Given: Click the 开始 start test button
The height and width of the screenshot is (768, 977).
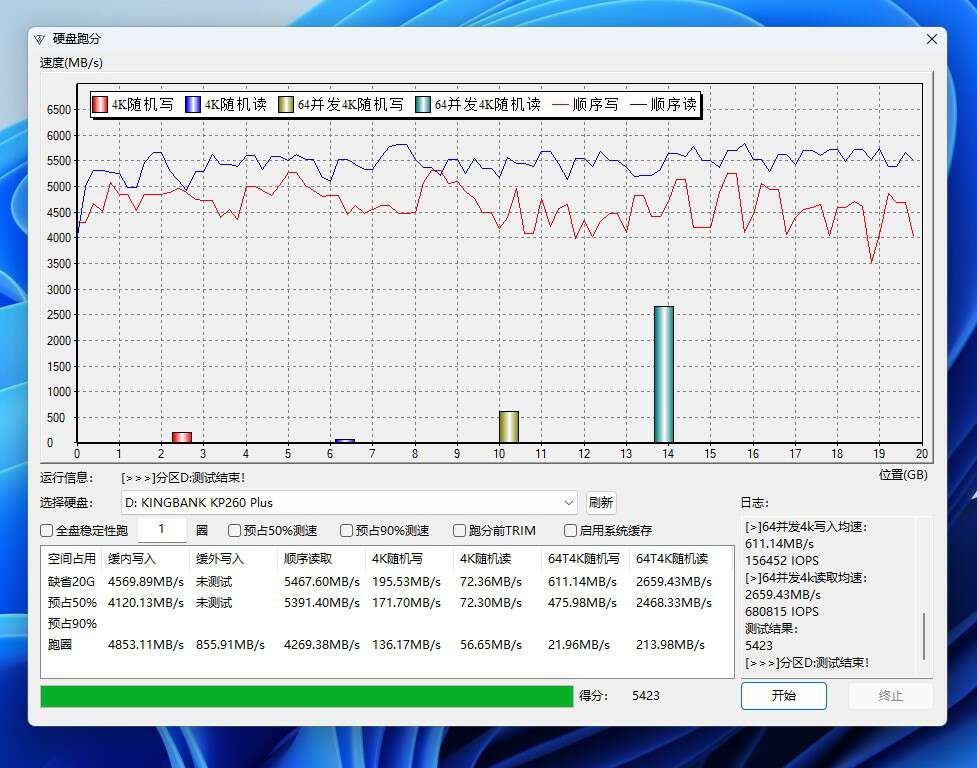Looking at the screenshot, I should [x=784, y=696].
